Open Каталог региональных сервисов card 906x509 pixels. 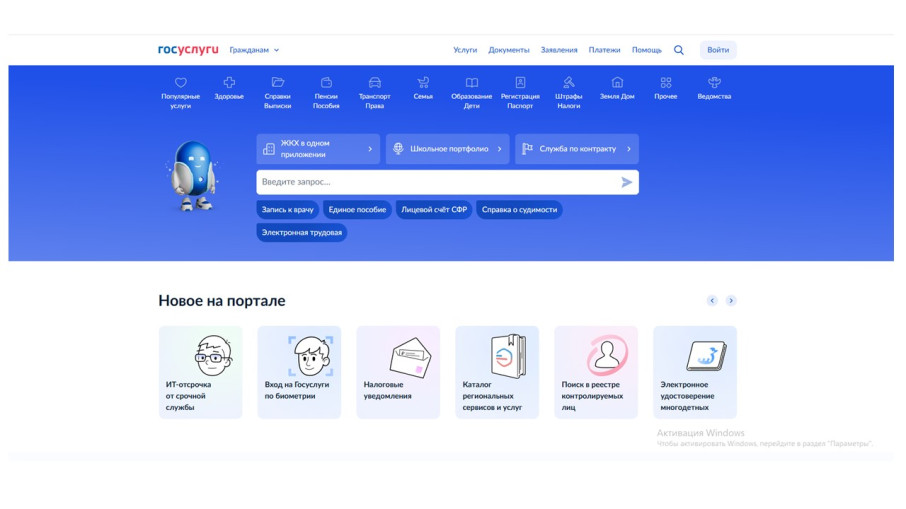tap(497, 373)
